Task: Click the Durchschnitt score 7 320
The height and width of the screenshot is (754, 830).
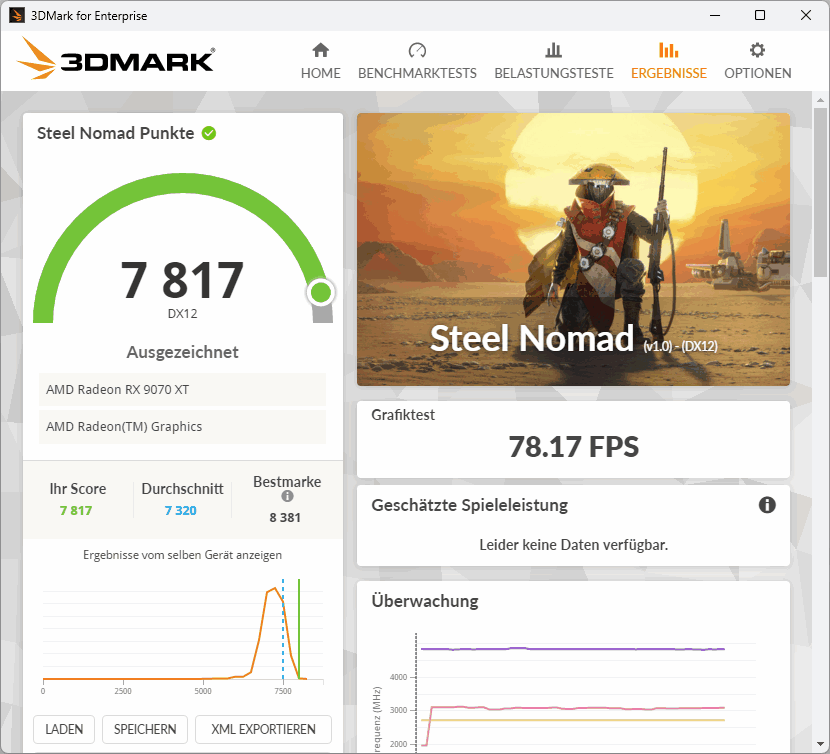Action: click(x=181, y=510)
